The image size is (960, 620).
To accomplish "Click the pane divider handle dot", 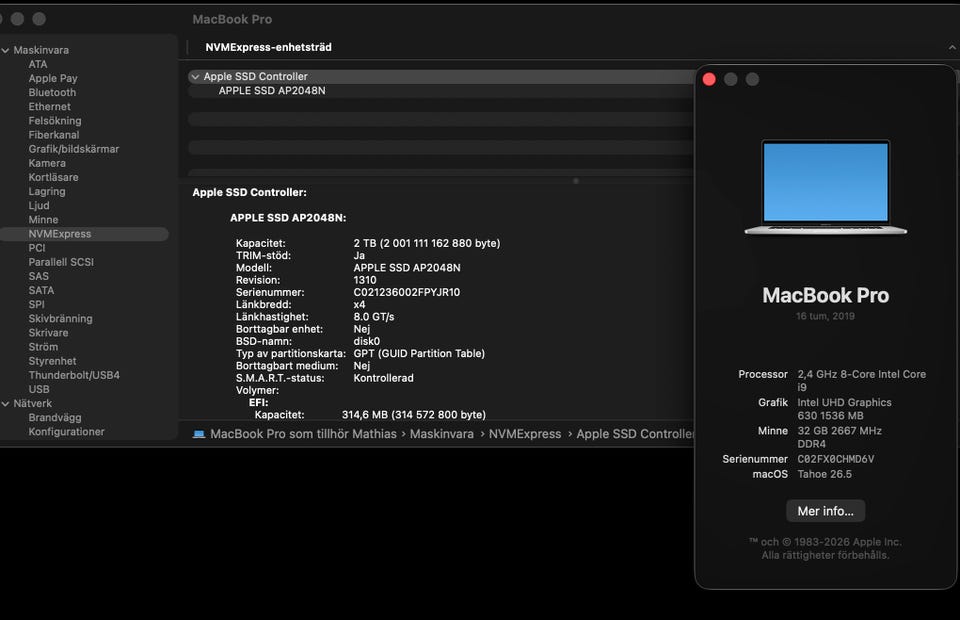I will pyautogui.click(x=576, y=181).
